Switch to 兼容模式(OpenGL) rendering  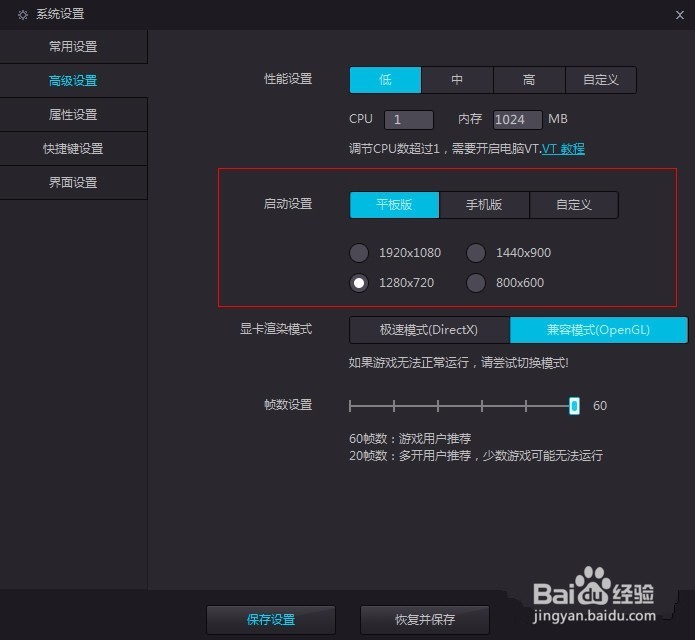tap(599, 330)
